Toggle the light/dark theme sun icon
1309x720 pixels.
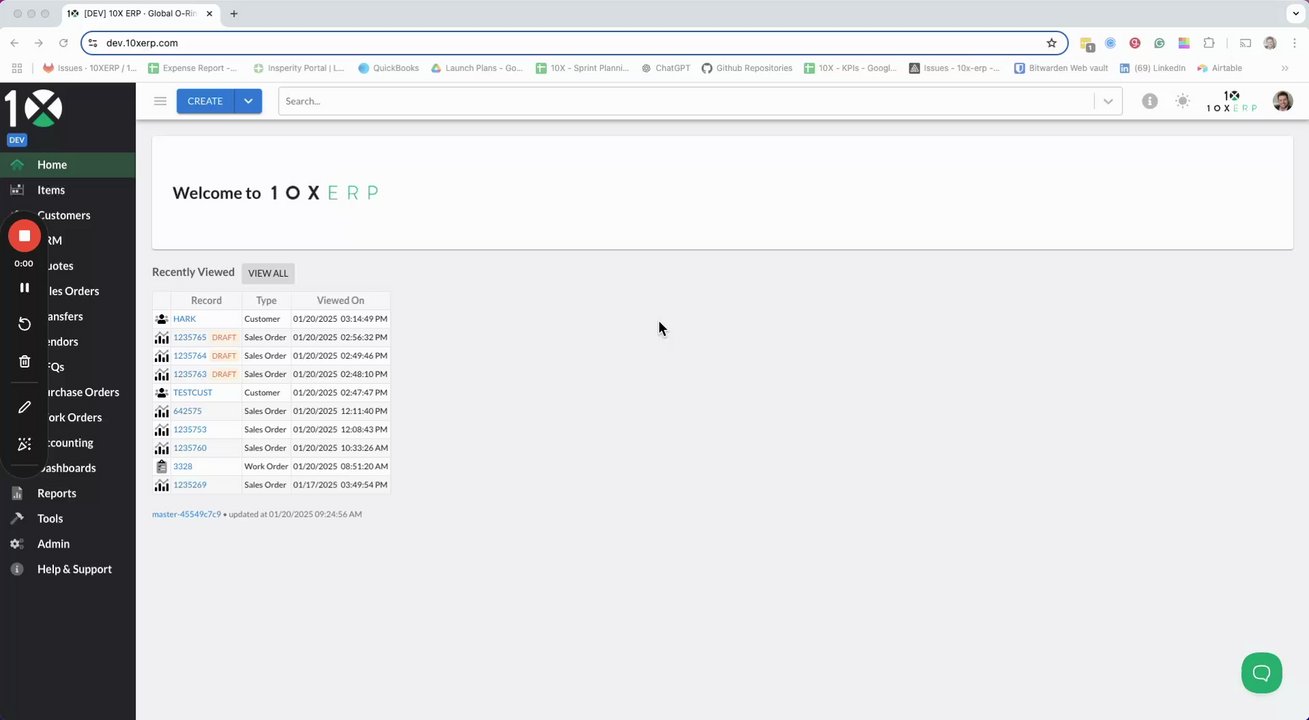coord(1183,101)
